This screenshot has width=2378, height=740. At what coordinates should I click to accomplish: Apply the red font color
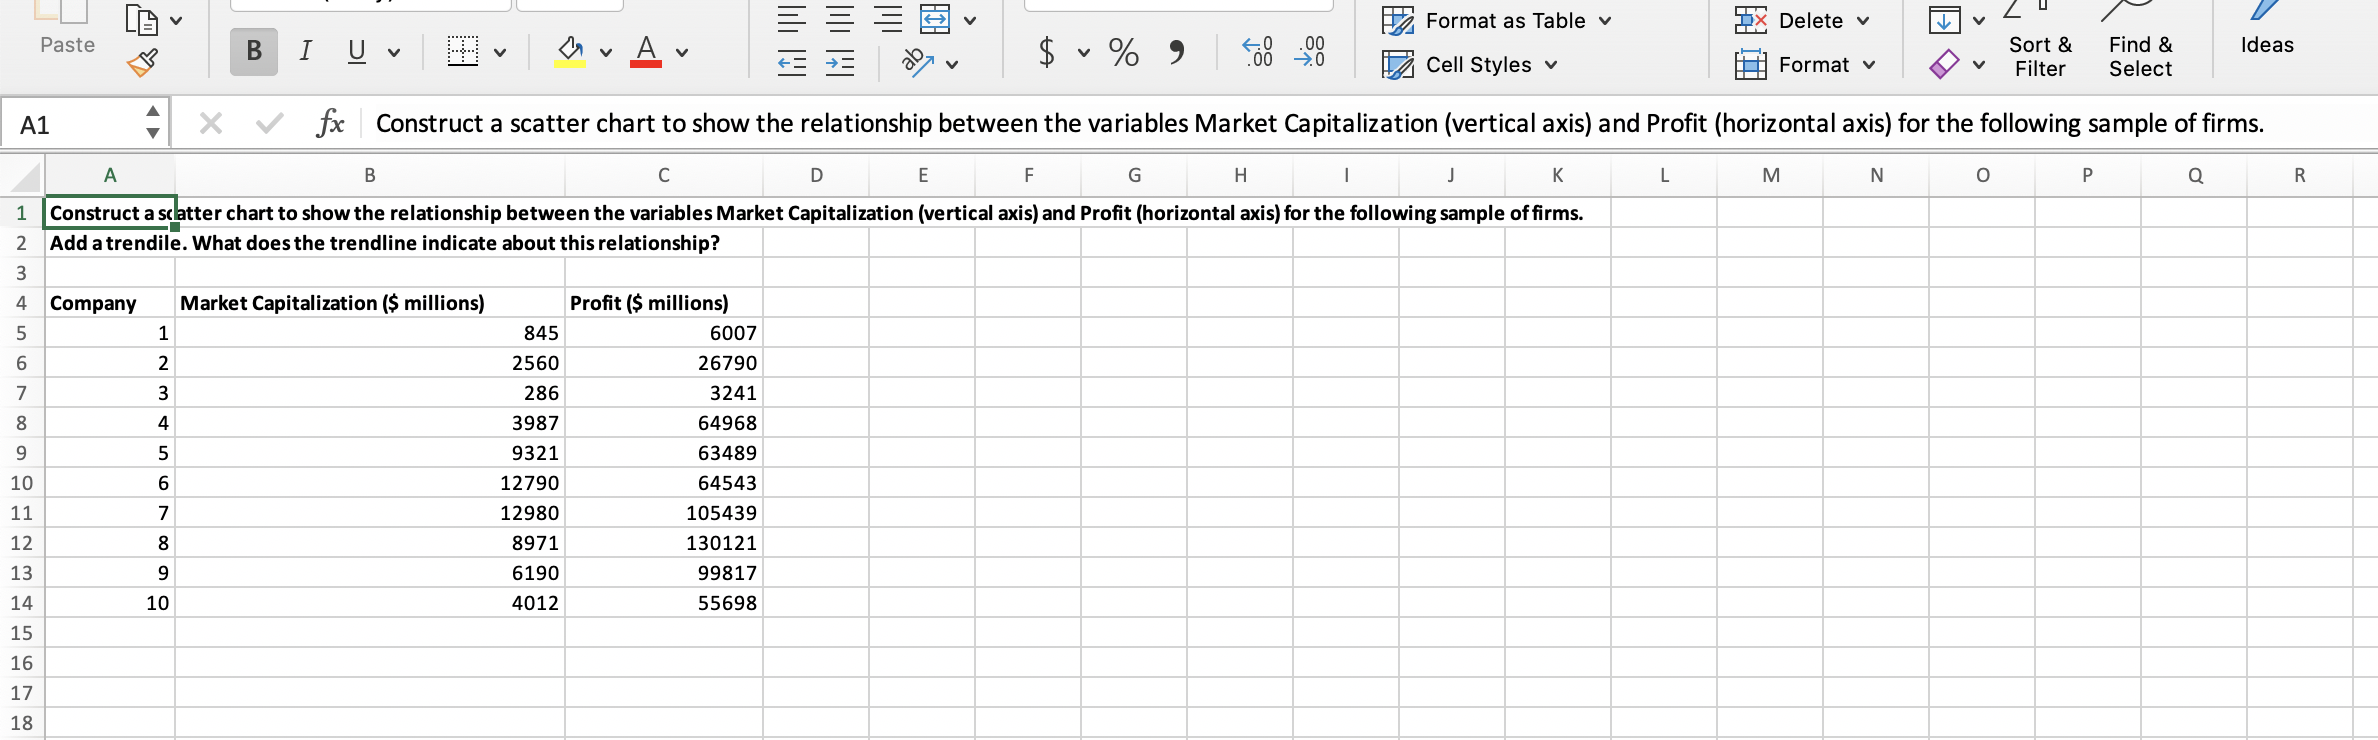click(646, 51)
